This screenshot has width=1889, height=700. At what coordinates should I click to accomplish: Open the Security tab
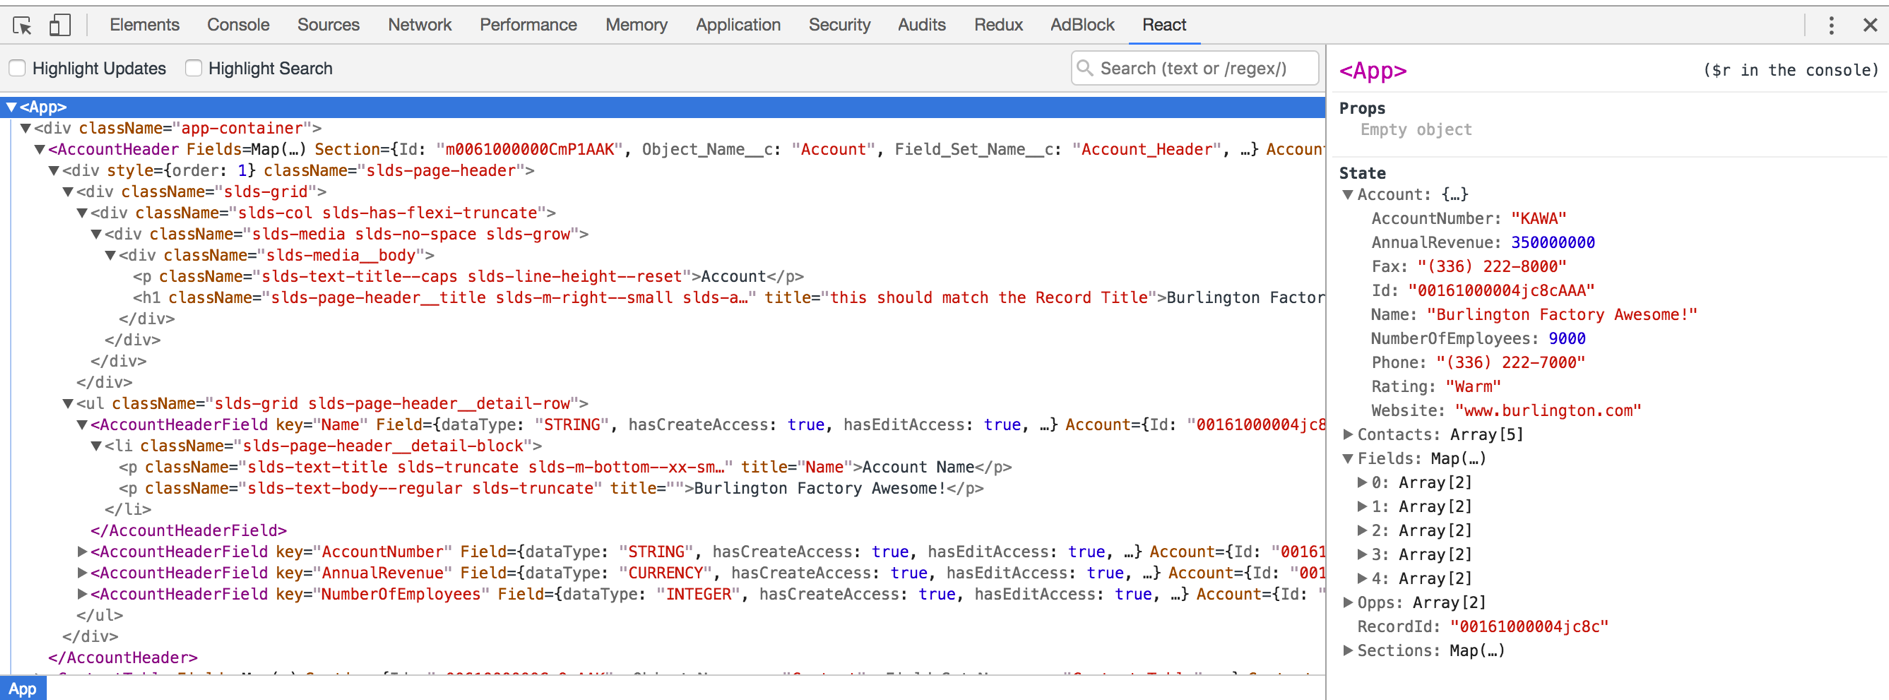click(839, 25)
